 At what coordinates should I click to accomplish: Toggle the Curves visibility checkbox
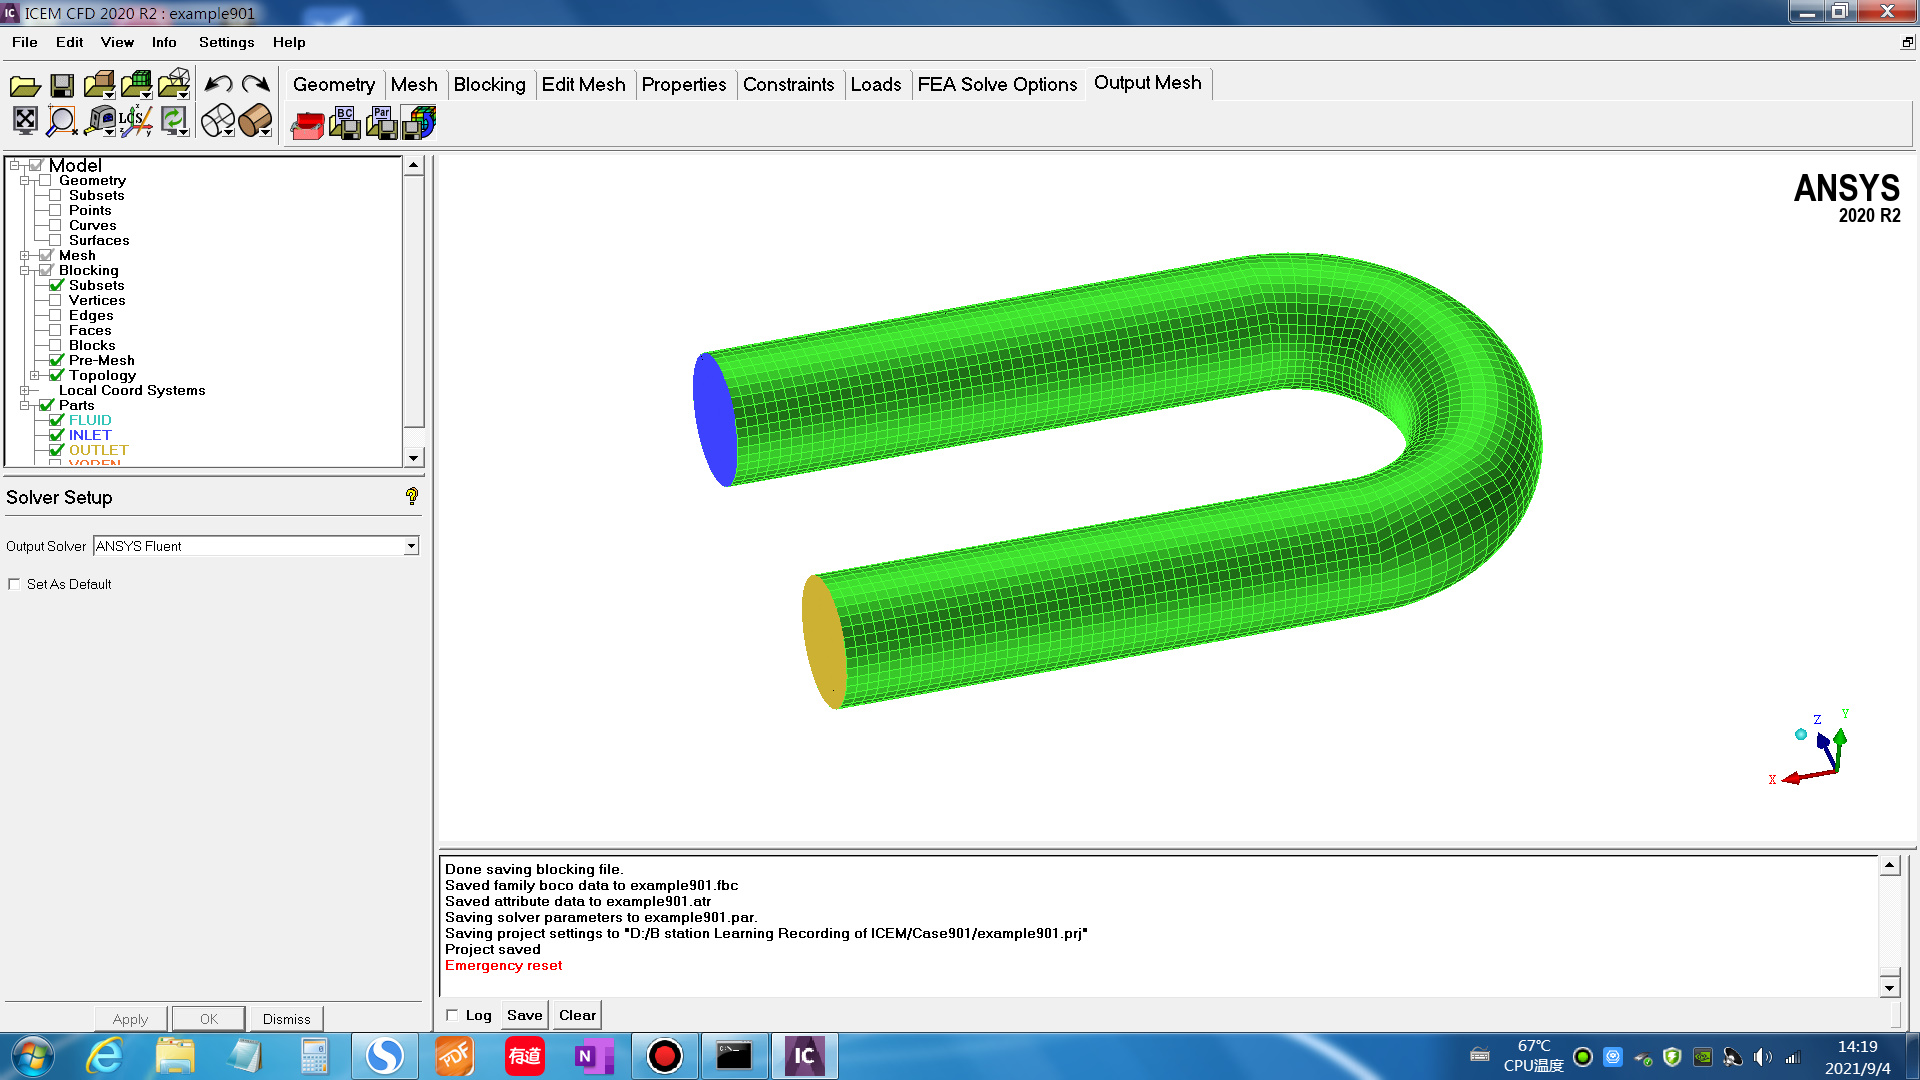(55, 226)
